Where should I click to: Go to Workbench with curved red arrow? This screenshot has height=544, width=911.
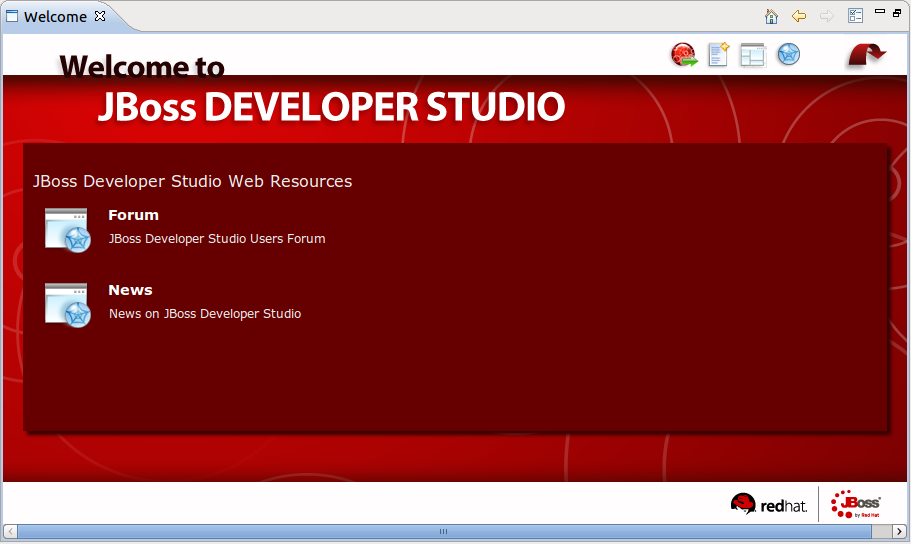click(x=867, y=55)
